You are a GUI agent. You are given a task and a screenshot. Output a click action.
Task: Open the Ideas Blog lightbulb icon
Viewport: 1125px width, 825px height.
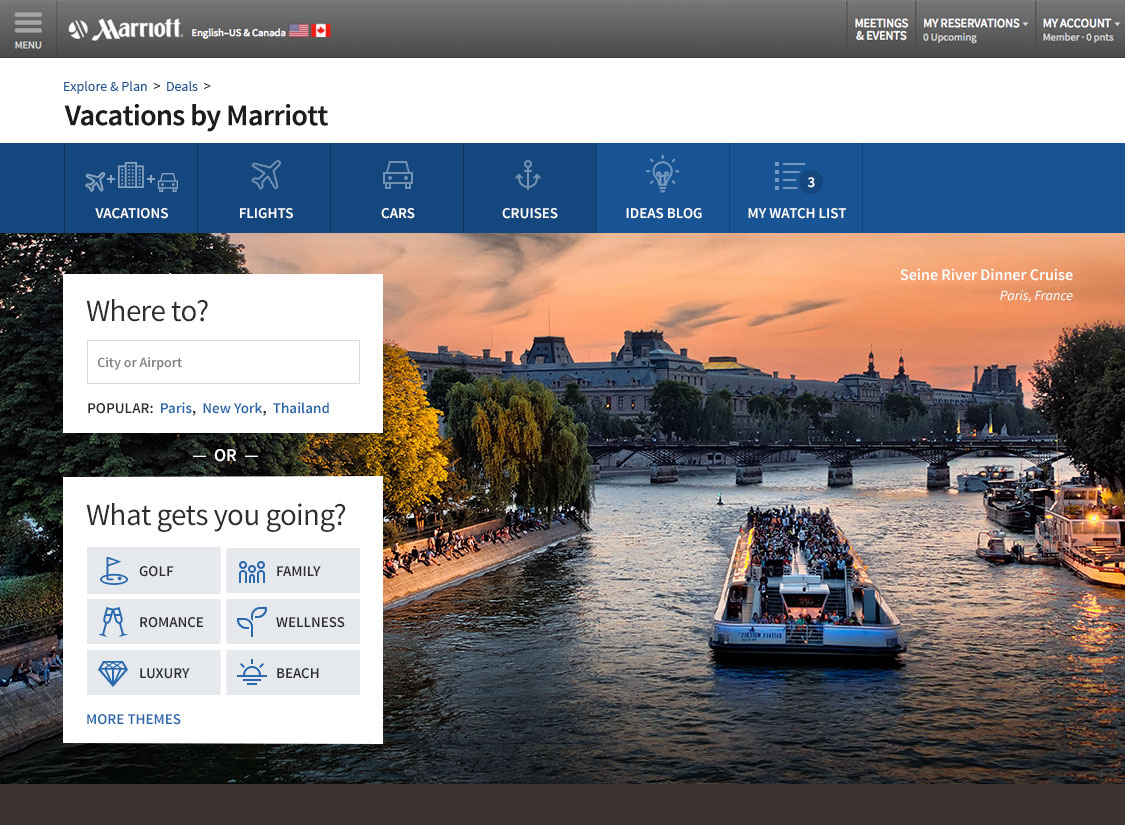662,175
